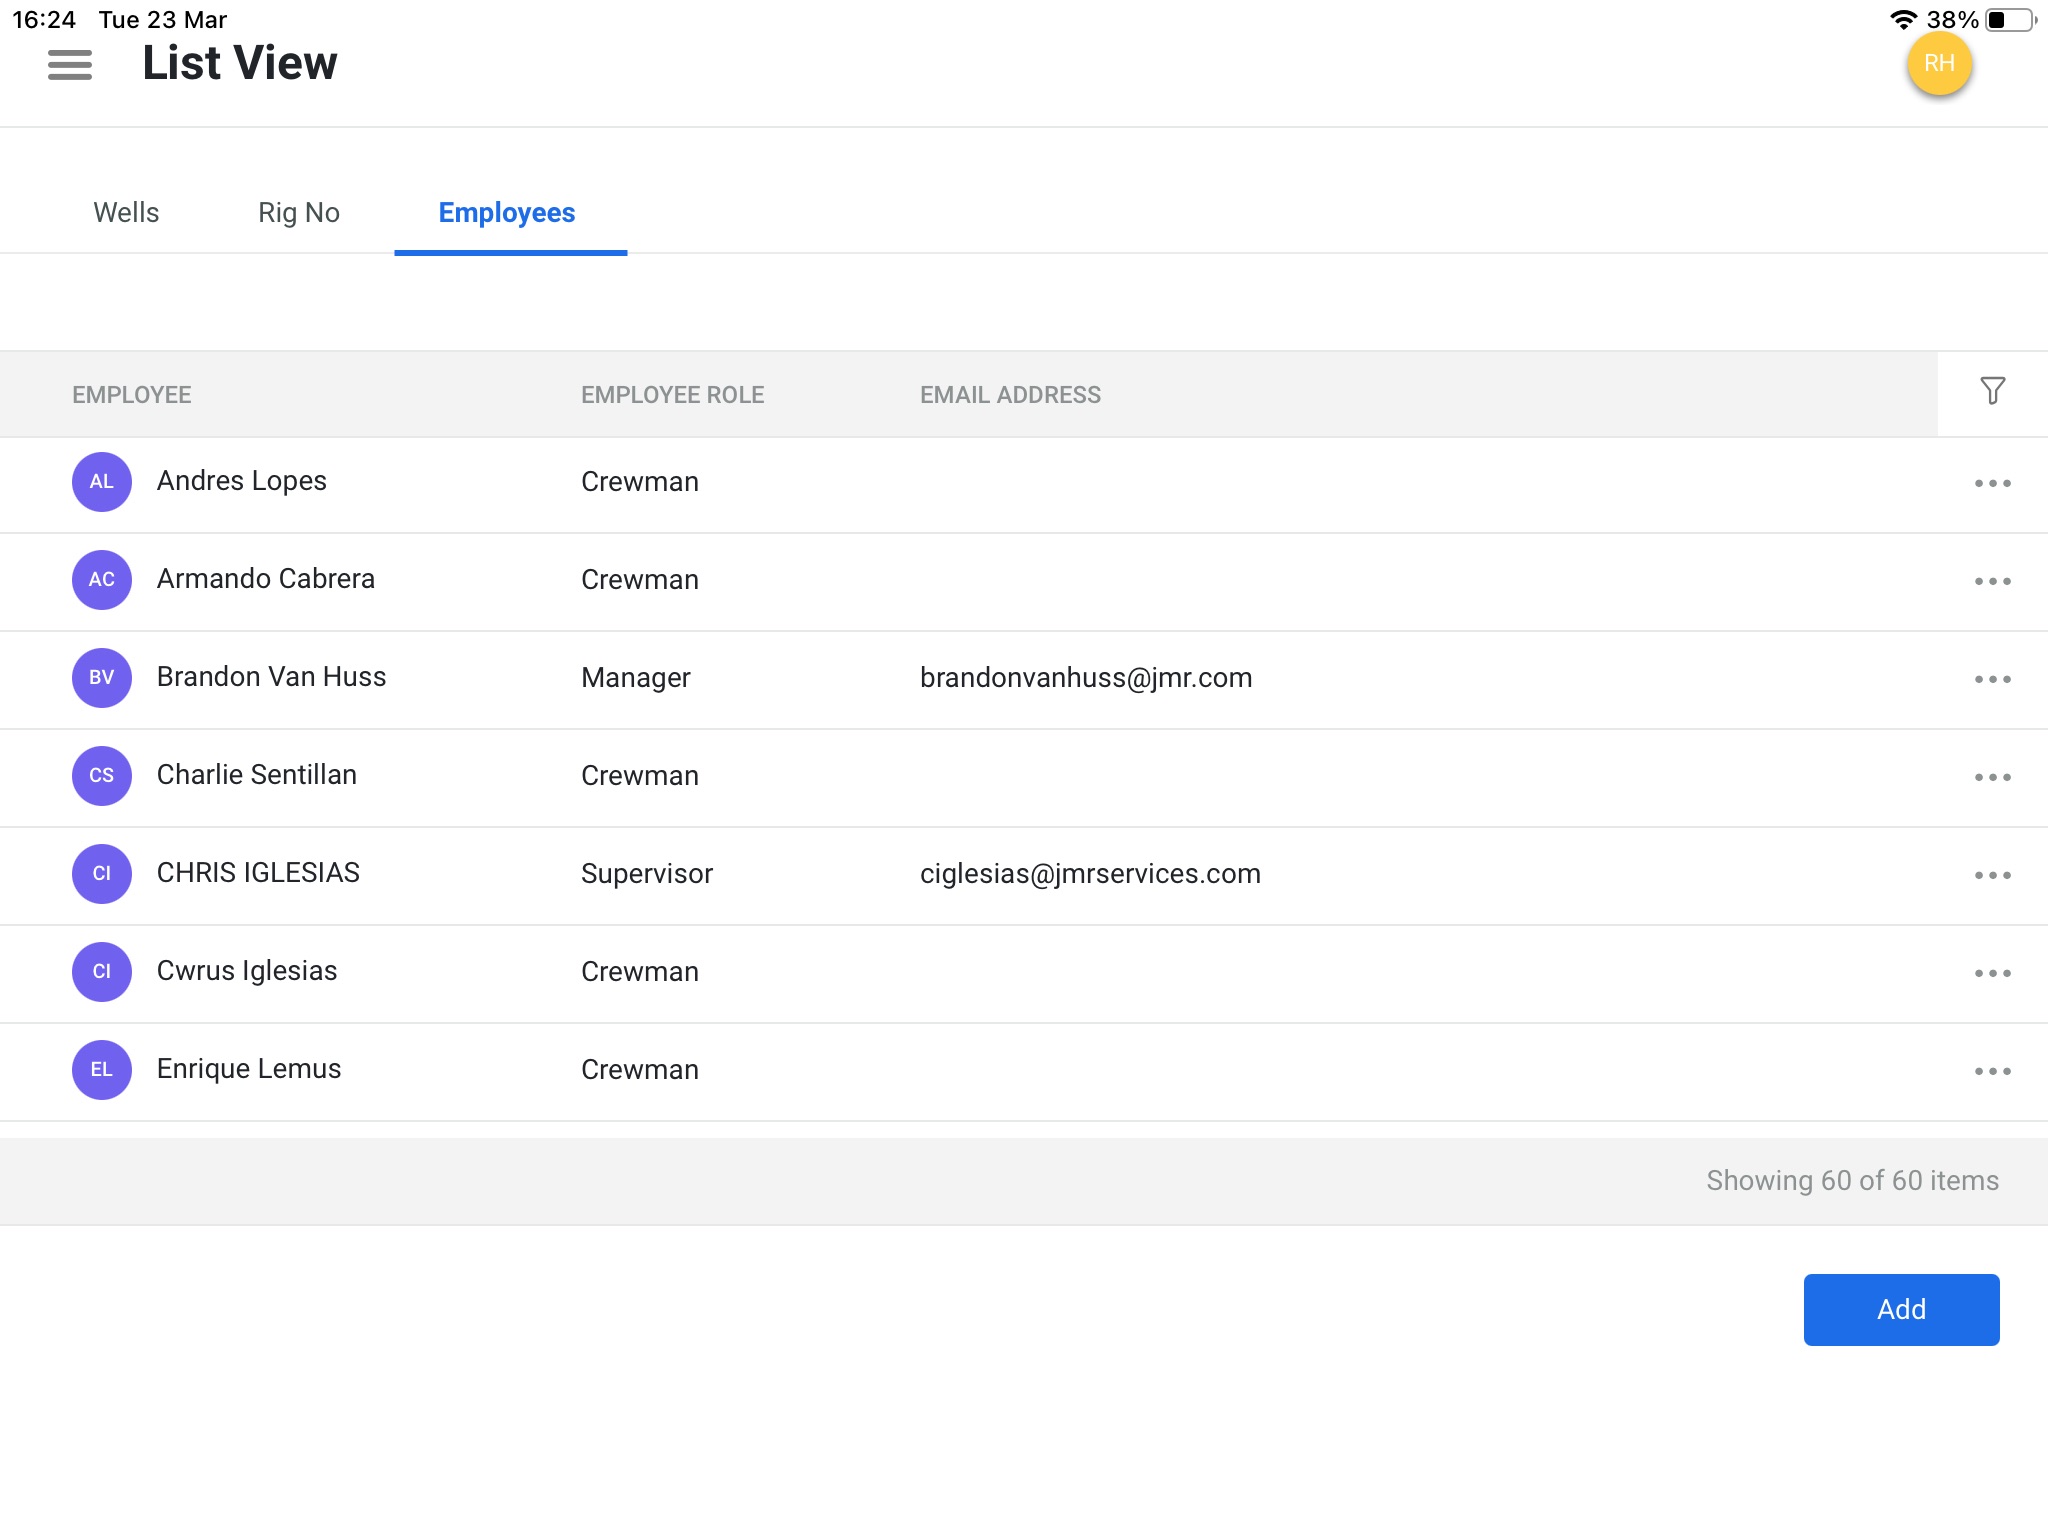
Task: Open more options for Charlie Sentillan
Action: click(x=1992, y=777)
